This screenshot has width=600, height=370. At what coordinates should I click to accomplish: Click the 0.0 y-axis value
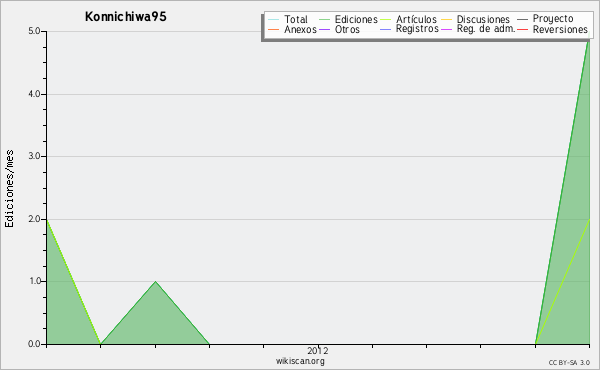pyautogui.click(x=34, y=344)
